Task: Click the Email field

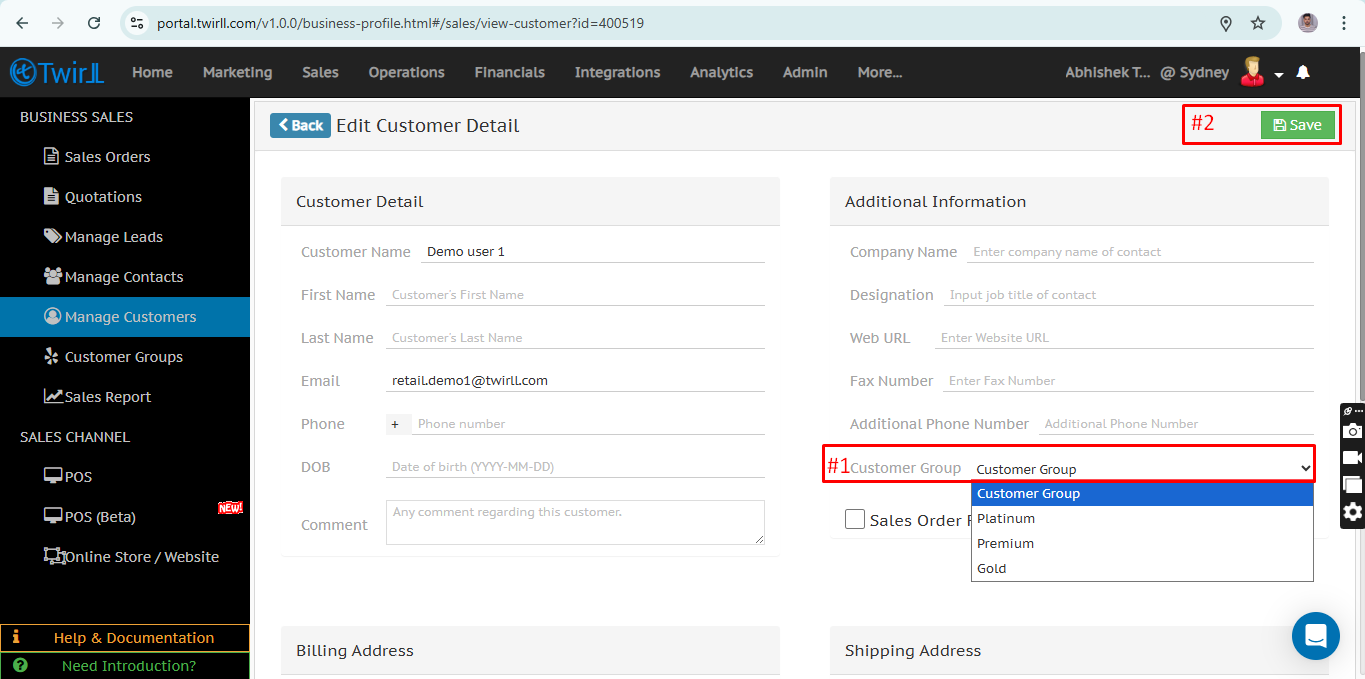Action: pyautogui.click(x=575, y=381)
